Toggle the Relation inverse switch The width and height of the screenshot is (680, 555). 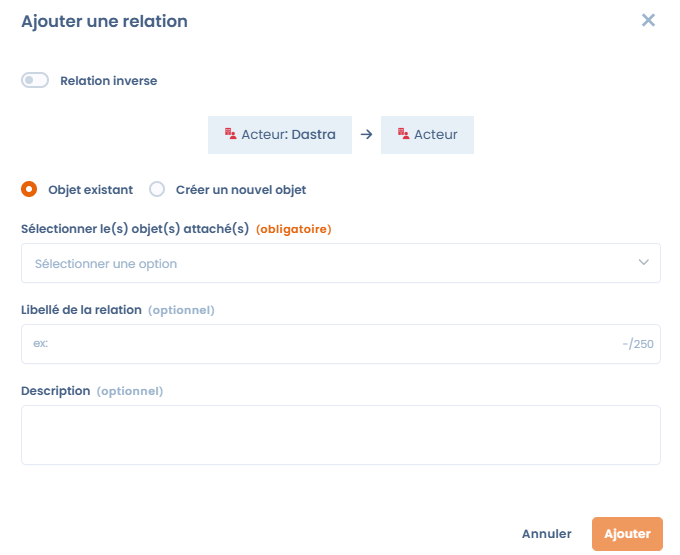point(35,80)
